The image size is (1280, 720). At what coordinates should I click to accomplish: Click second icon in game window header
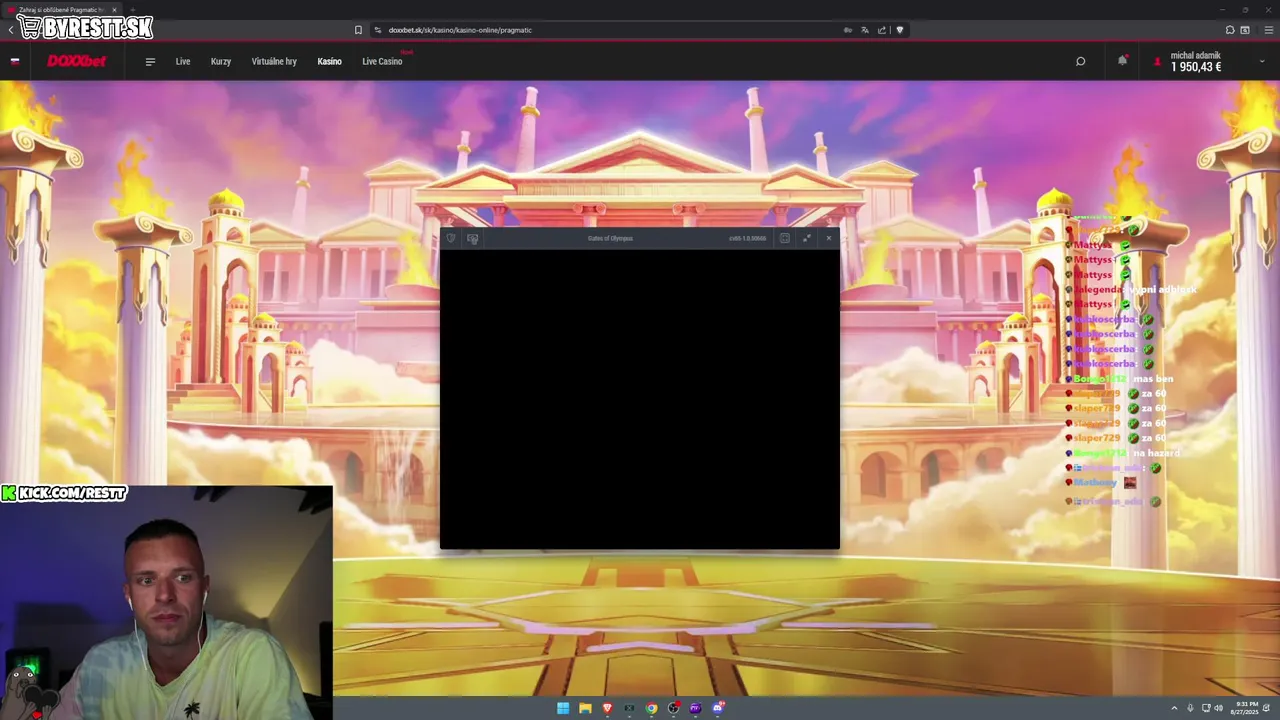(x=473, y=238)
